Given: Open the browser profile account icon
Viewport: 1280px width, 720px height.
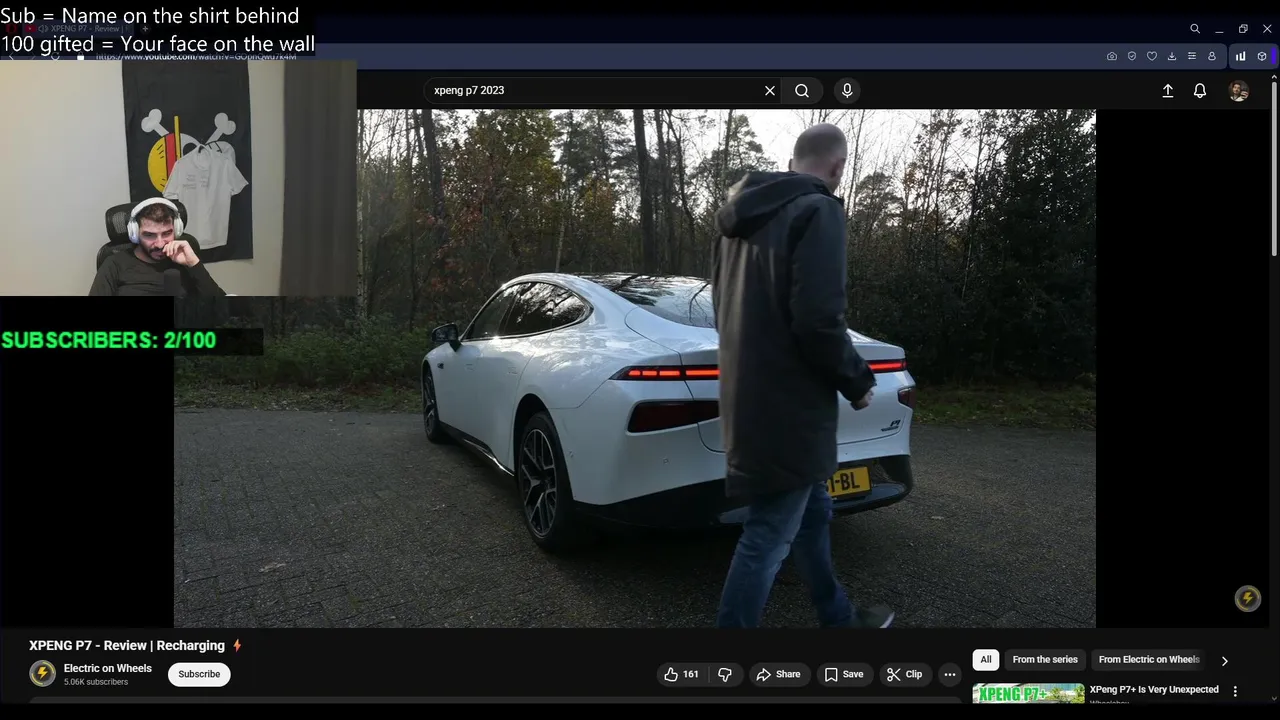Looking at the screenshot, I should [1212, 56].
